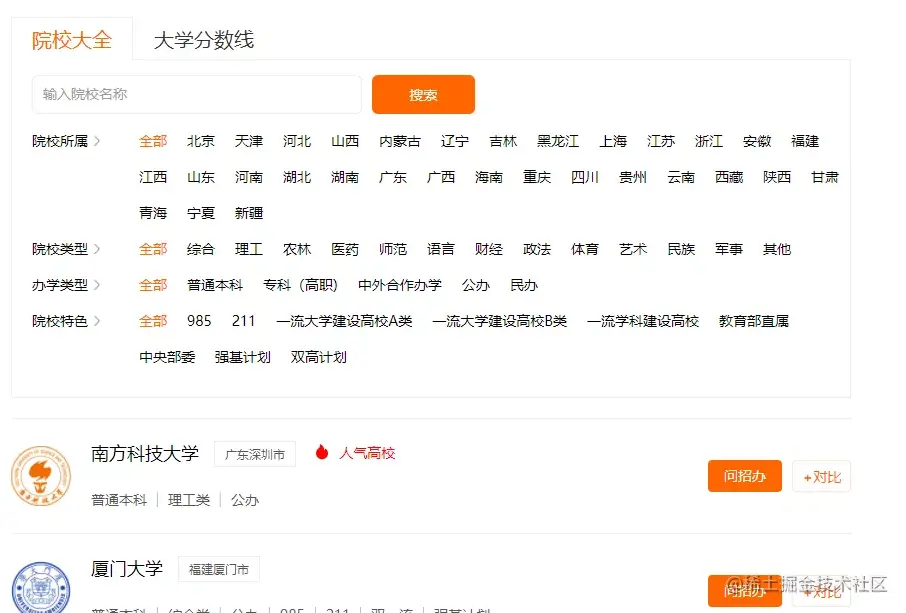Open the 南方科技大学 school title
The width and height of the screenshot is (906, 613).
(x=144, y=454)
